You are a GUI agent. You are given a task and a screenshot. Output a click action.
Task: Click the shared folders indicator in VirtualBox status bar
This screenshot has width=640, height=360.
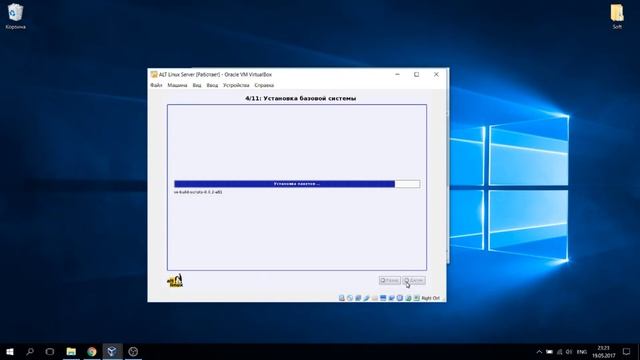374,298
